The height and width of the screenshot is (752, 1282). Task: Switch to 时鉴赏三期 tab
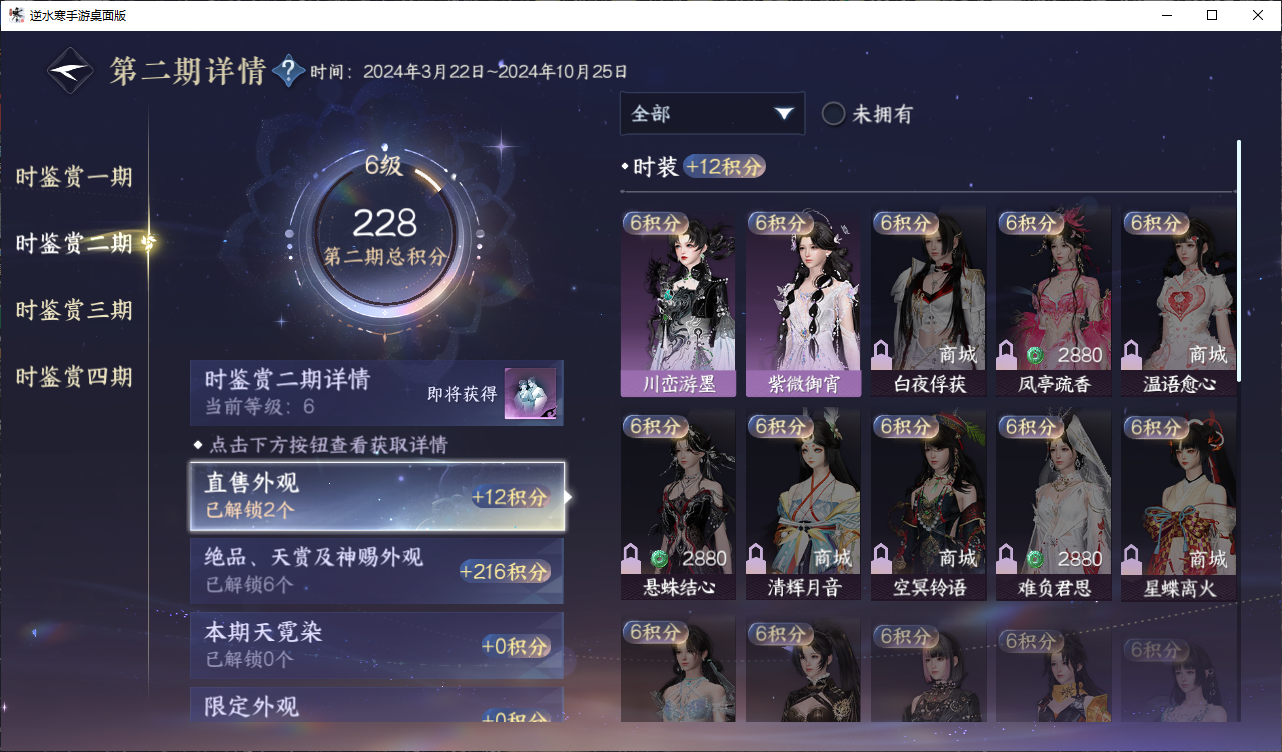(x=74, y=310)
